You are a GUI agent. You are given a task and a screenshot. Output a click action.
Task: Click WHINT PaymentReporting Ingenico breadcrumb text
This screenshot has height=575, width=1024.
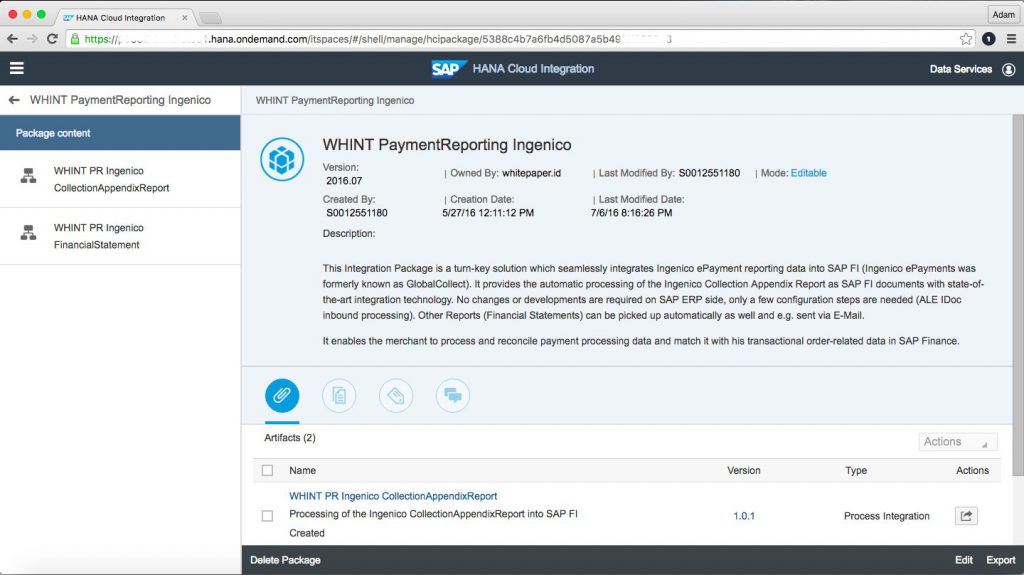point(335,101)
